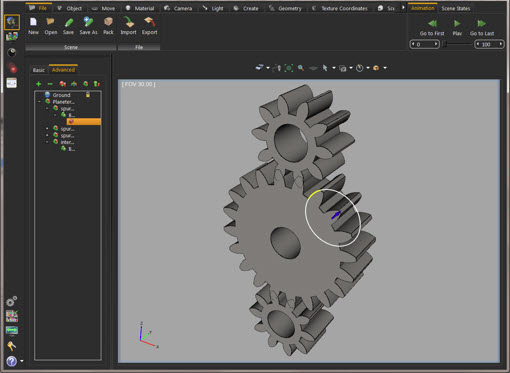Click the clock viewport toolbar icon
The image size is (510, 373).
359,68
